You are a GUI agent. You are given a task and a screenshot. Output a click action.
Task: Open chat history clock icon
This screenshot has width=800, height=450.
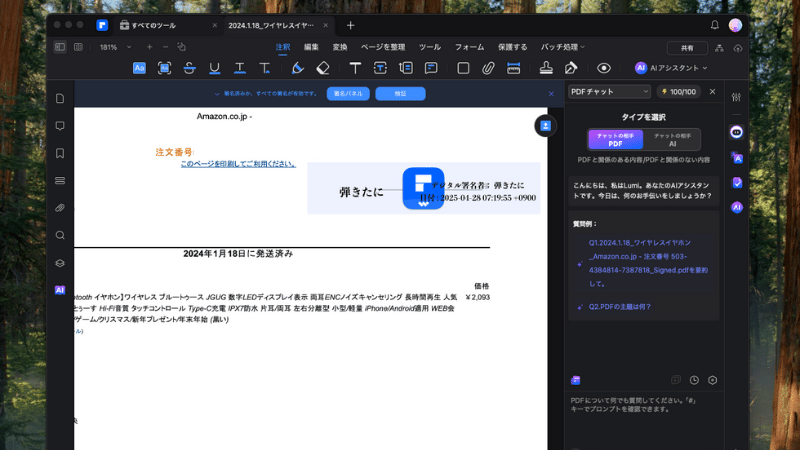pos(694,380)
